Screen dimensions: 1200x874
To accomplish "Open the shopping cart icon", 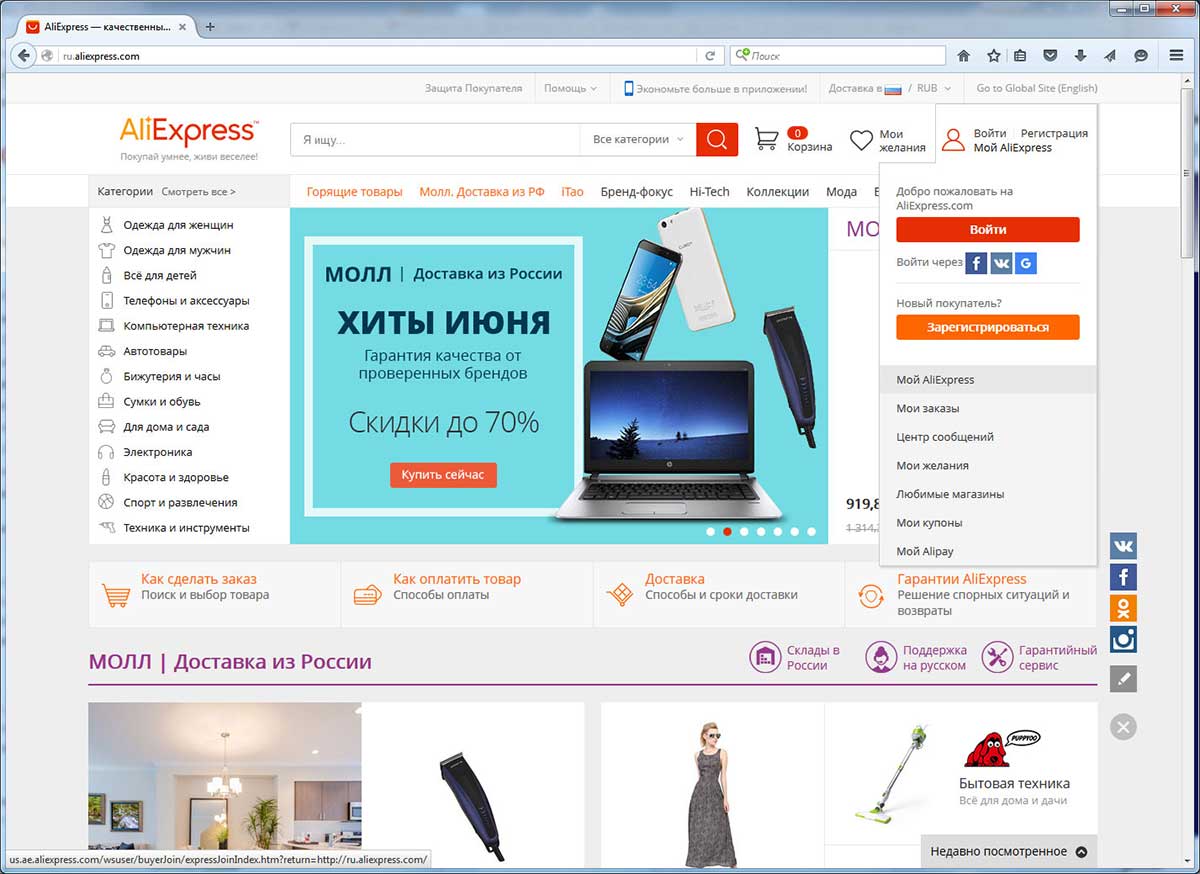I will click(767, 139).
